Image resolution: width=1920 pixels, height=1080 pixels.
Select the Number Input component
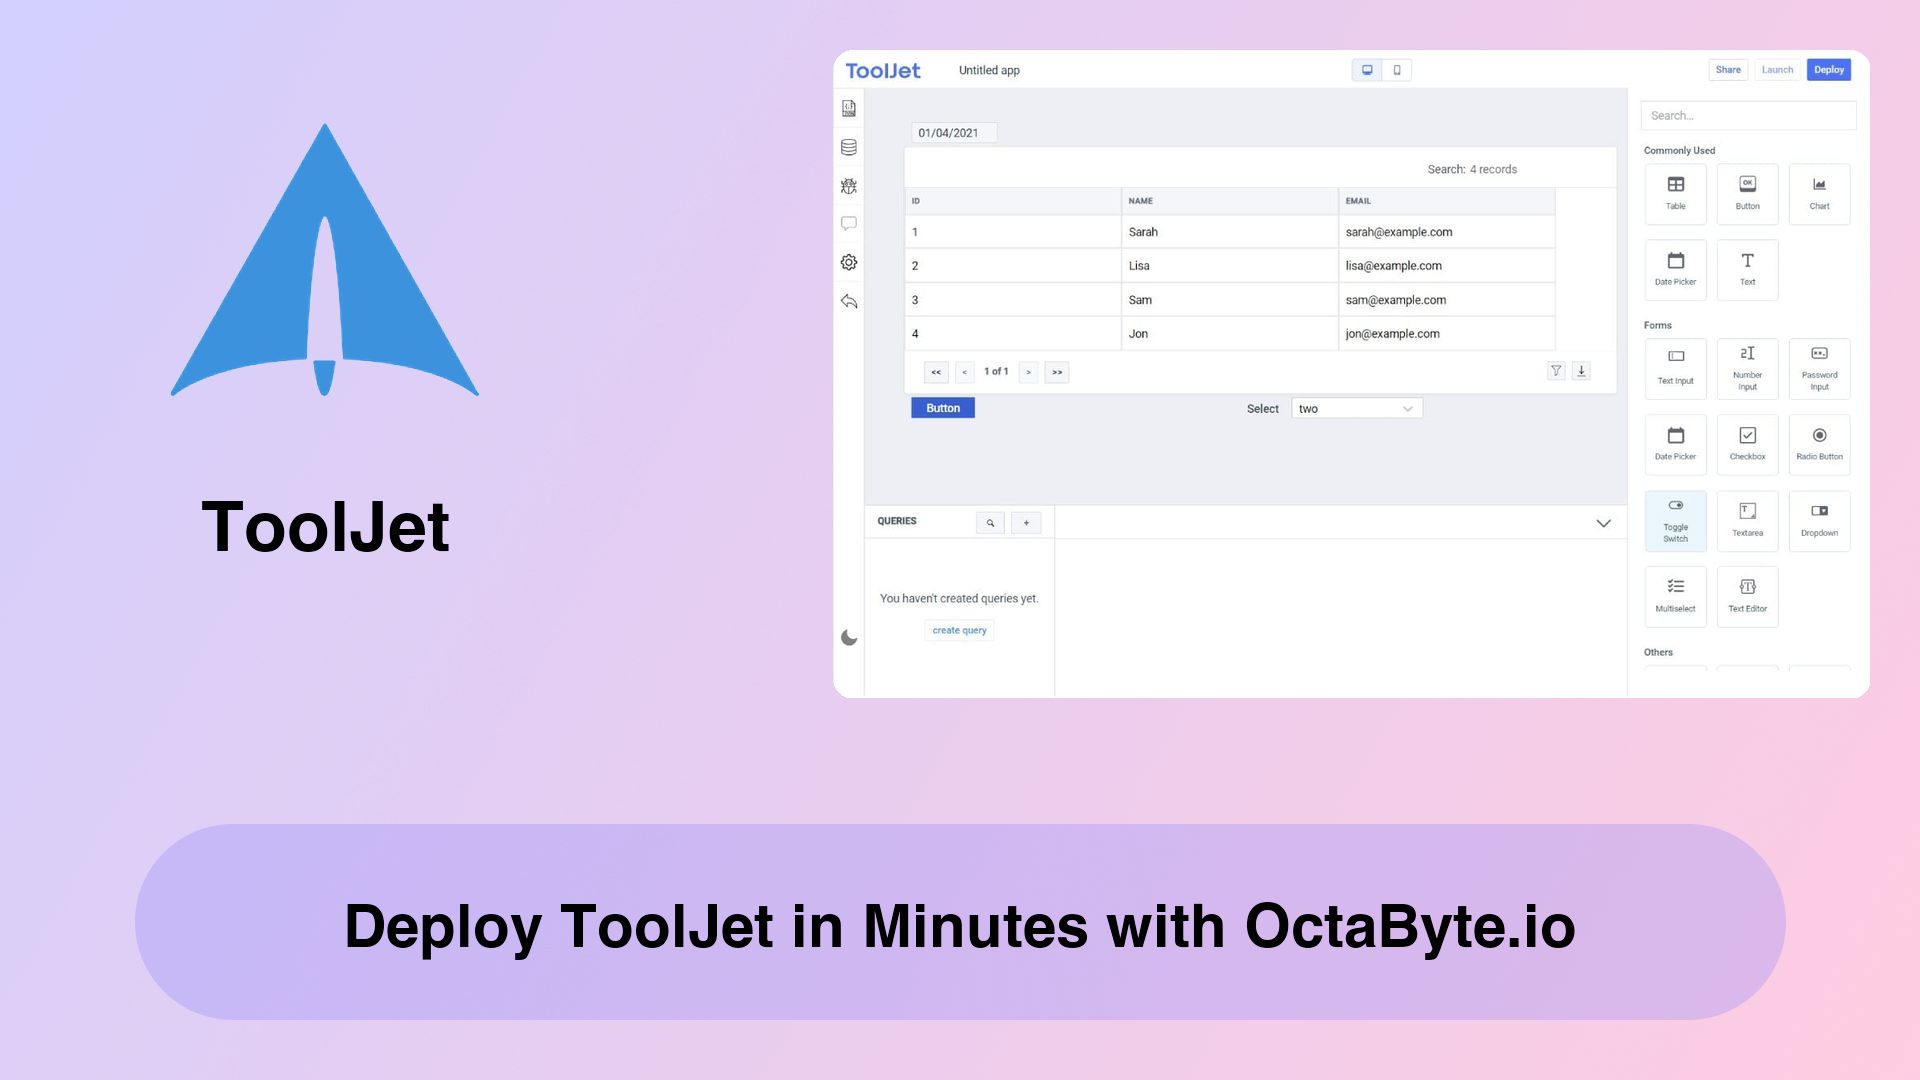click(1747, 368)
